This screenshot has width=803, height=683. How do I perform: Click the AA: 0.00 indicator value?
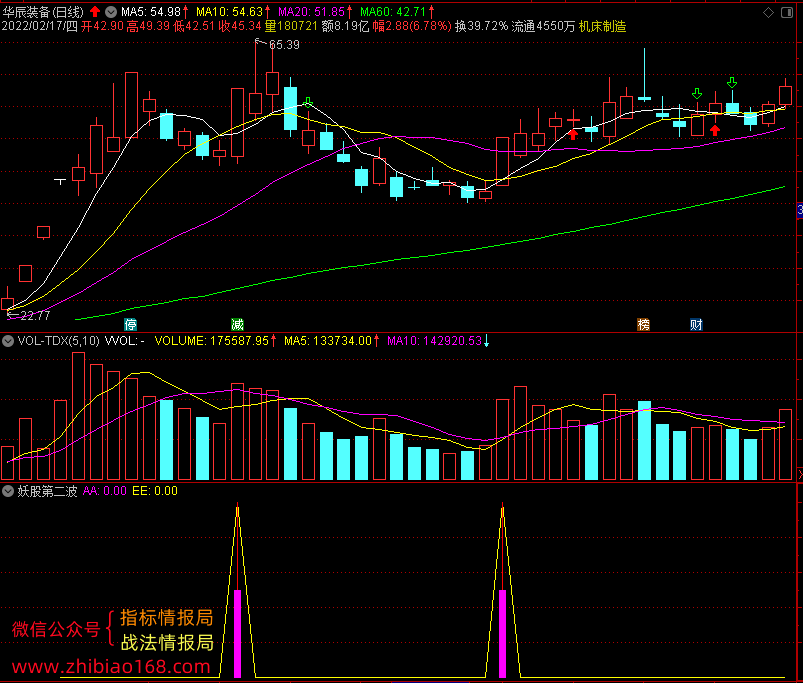(104, 491)
